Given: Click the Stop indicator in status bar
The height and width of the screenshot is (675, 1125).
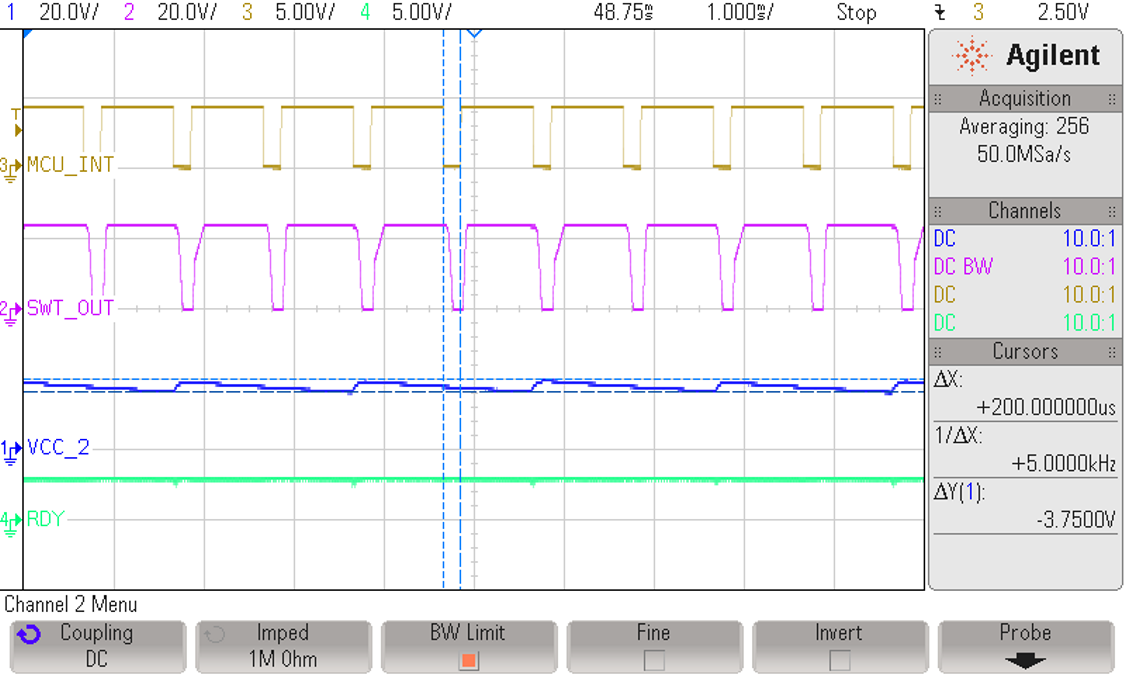Looking at the screenshot, I should 857,13.
